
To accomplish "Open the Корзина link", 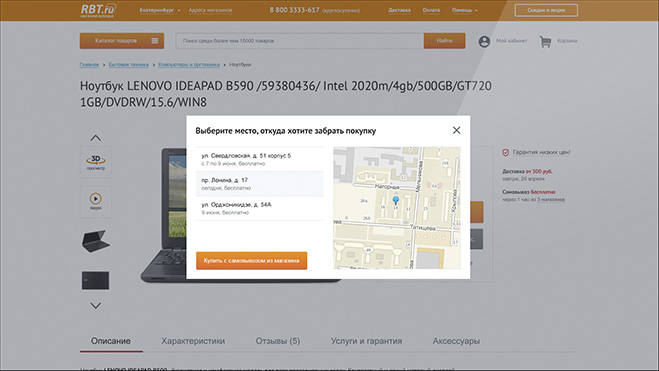I will coord(567,41).
